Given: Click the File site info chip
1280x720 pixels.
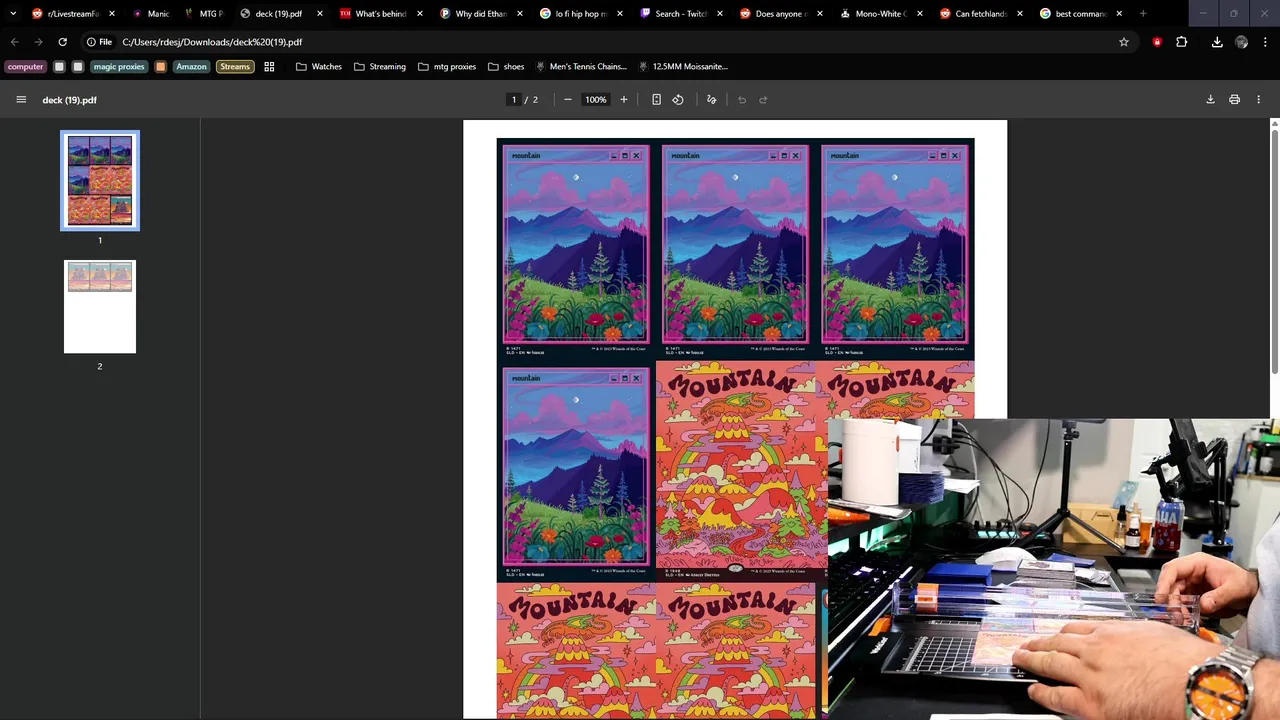Looking at the screenshot, I should point(98,42).
